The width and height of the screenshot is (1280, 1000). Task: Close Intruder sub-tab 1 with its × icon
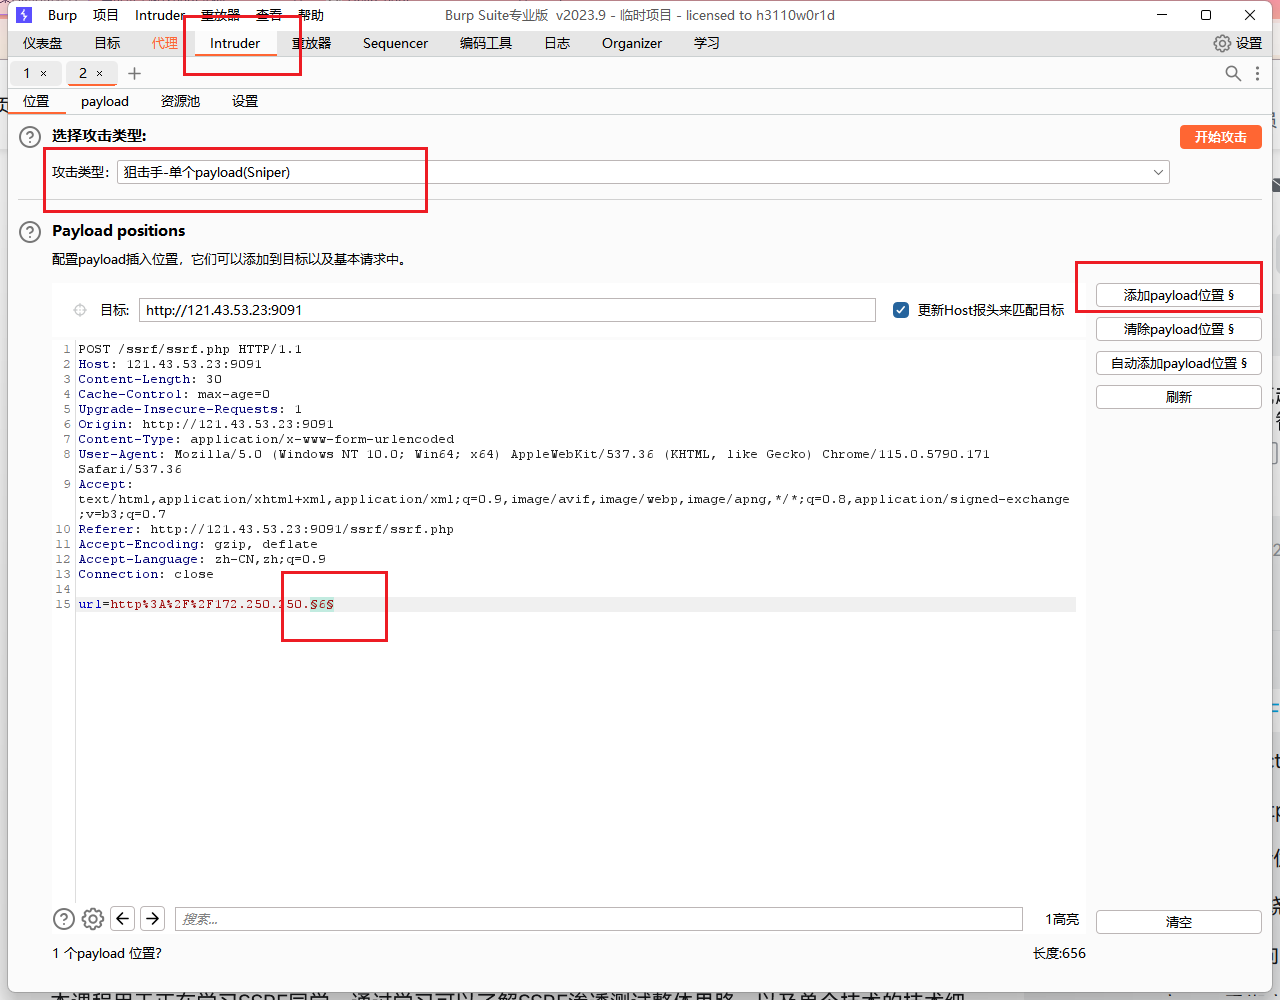43,73
